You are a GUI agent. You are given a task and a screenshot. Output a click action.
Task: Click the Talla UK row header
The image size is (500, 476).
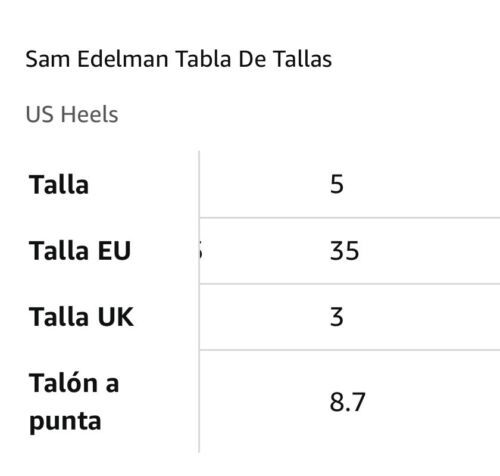coord(81,317)
